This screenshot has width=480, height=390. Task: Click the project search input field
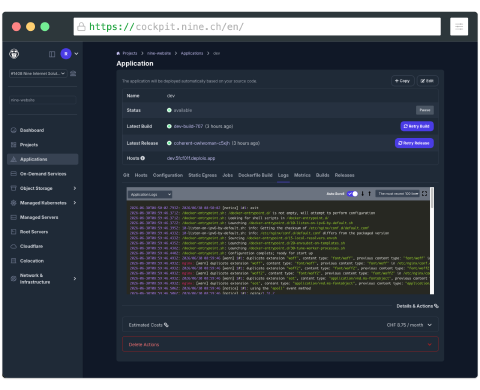tap(43, 100)
